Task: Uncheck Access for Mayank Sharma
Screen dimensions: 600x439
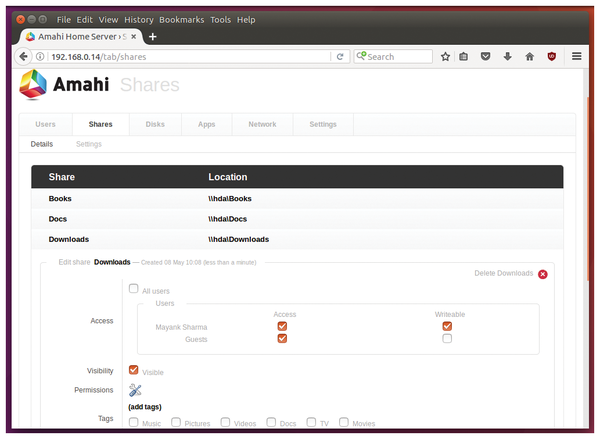Action: [282, 326]
